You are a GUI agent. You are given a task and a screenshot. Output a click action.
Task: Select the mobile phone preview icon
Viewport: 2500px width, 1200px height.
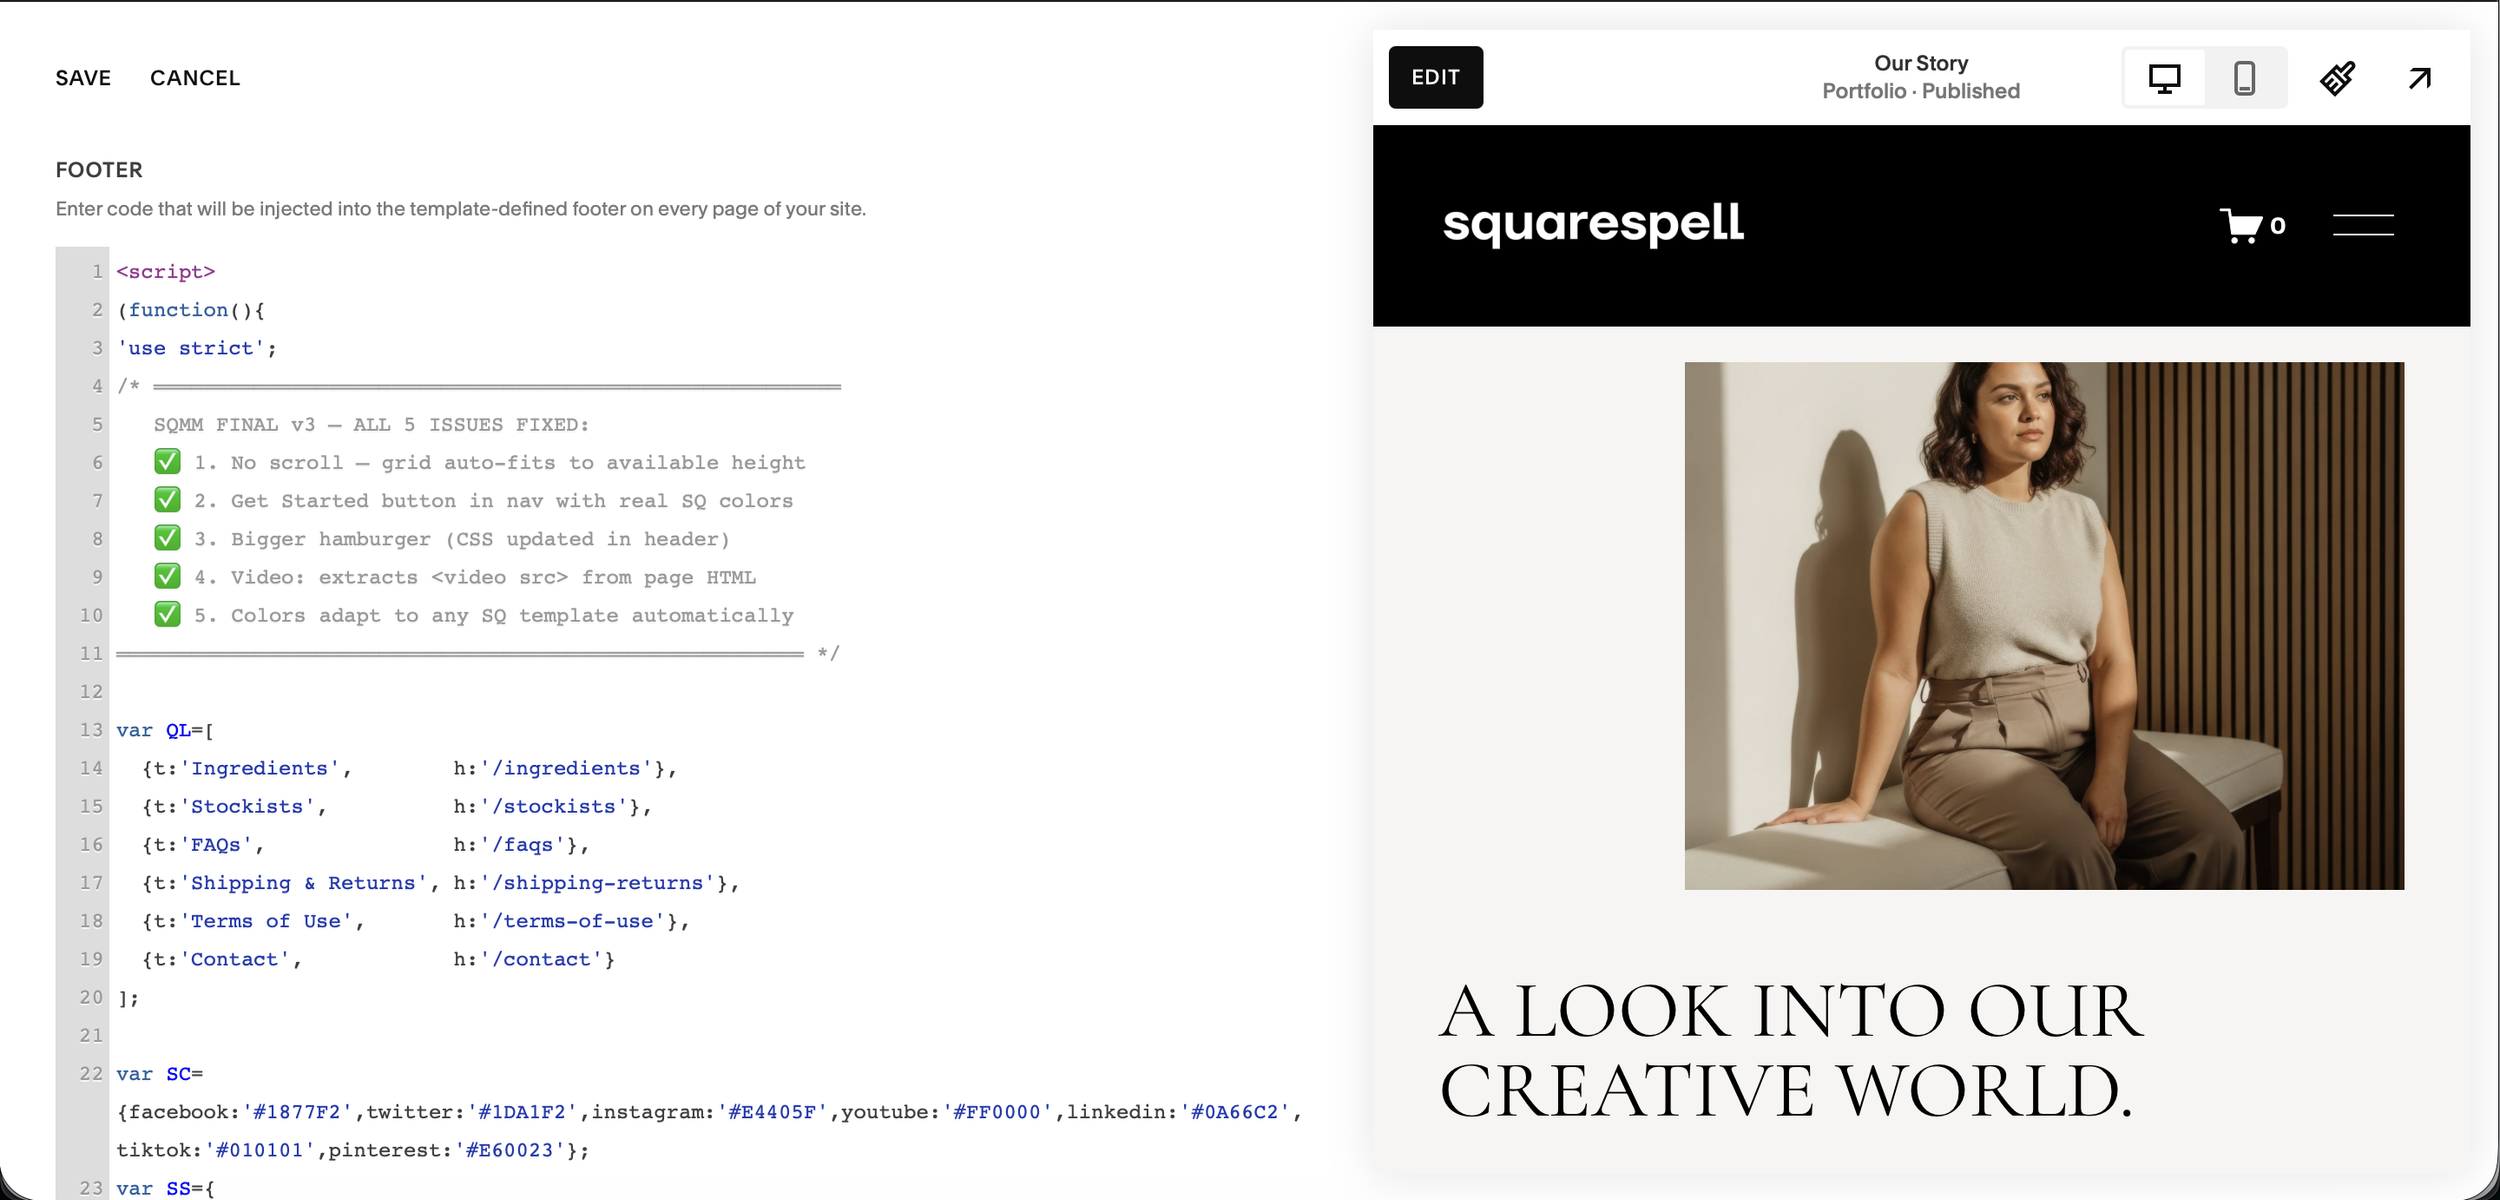coord(2242,77)
